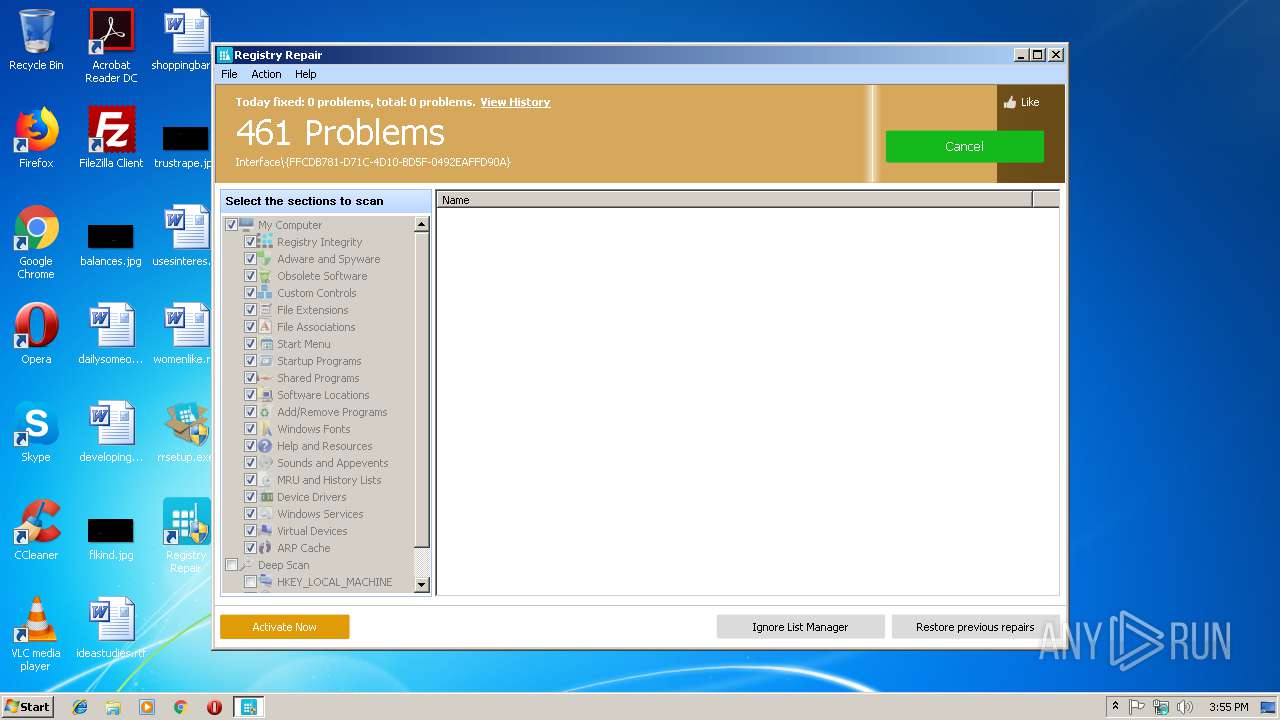
Task: Uncheck the Startup Programs checkbox
Action: (x=250, y=361)
